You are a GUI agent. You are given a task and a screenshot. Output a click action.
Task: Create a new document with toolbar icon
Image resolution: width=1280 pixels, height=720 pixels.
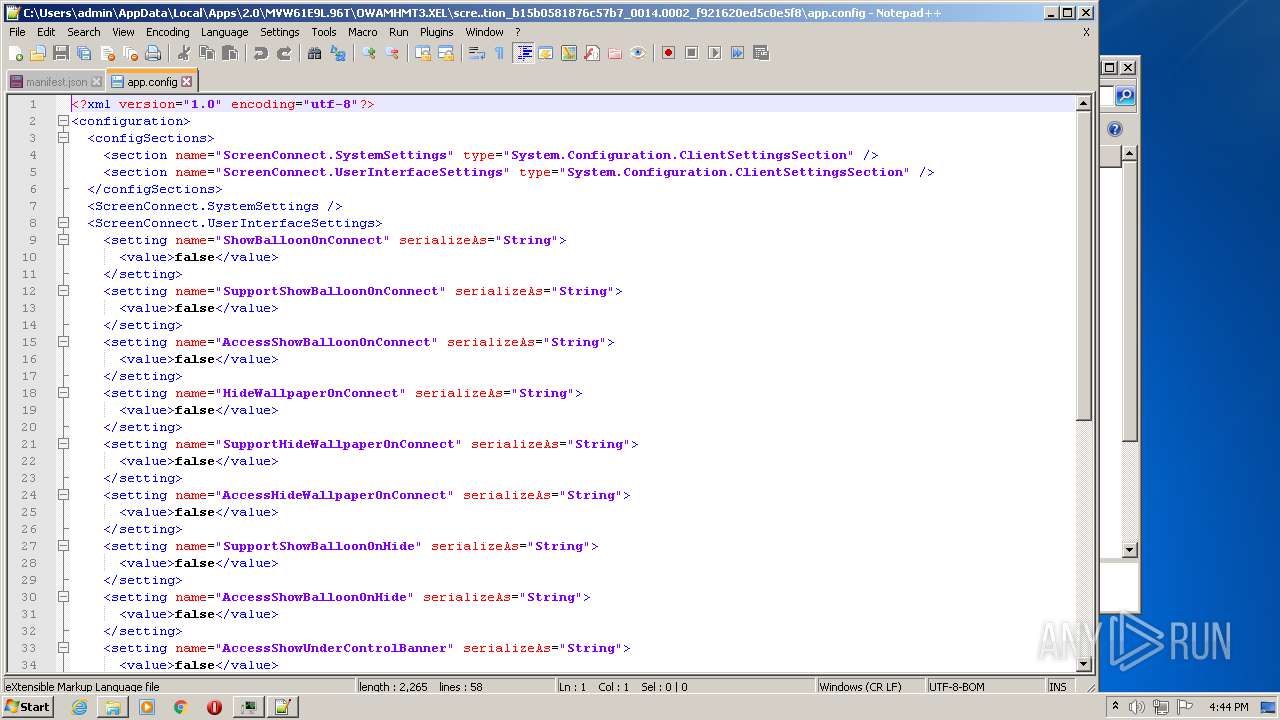pyautogui.click(x=16, y=53)
